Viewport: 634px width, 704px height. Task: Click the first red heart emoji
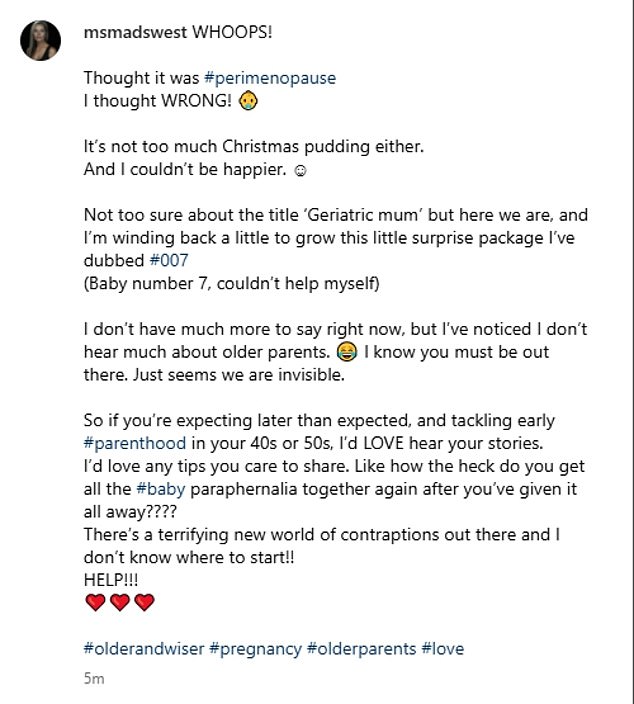pos(95,602)
